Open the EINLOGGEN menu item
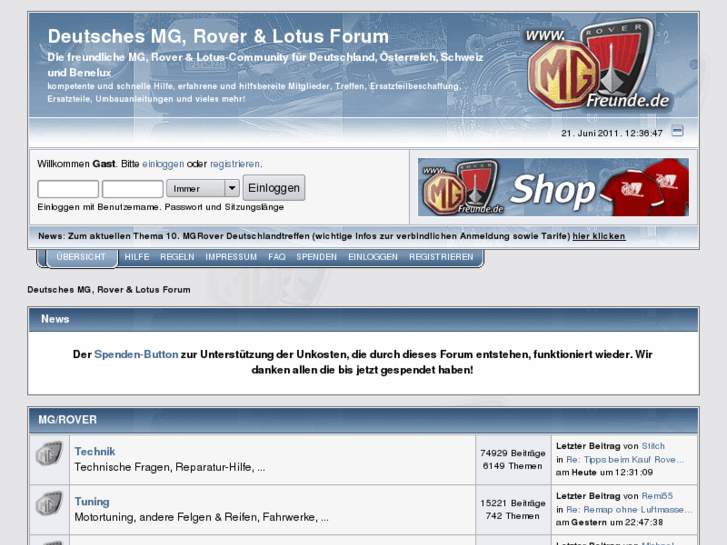 pyautogui.click(x=373, y=257)
